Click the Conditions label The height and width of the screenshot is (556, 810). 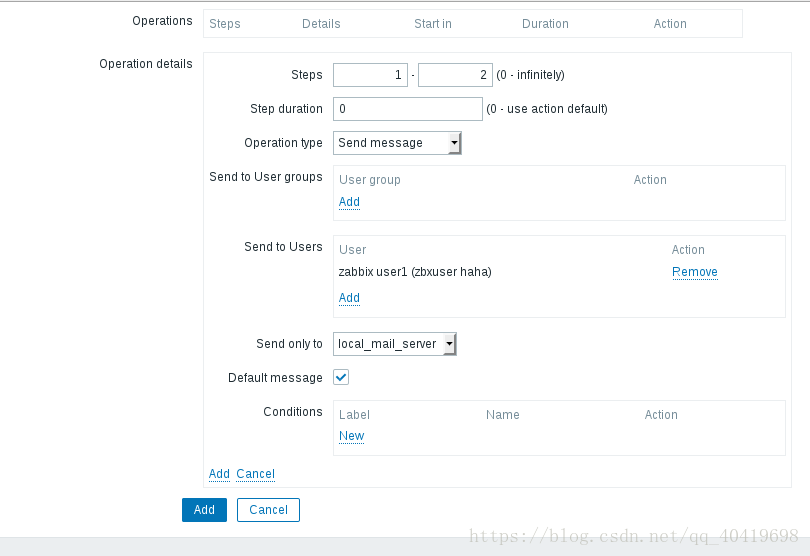(x=292, y=412)
